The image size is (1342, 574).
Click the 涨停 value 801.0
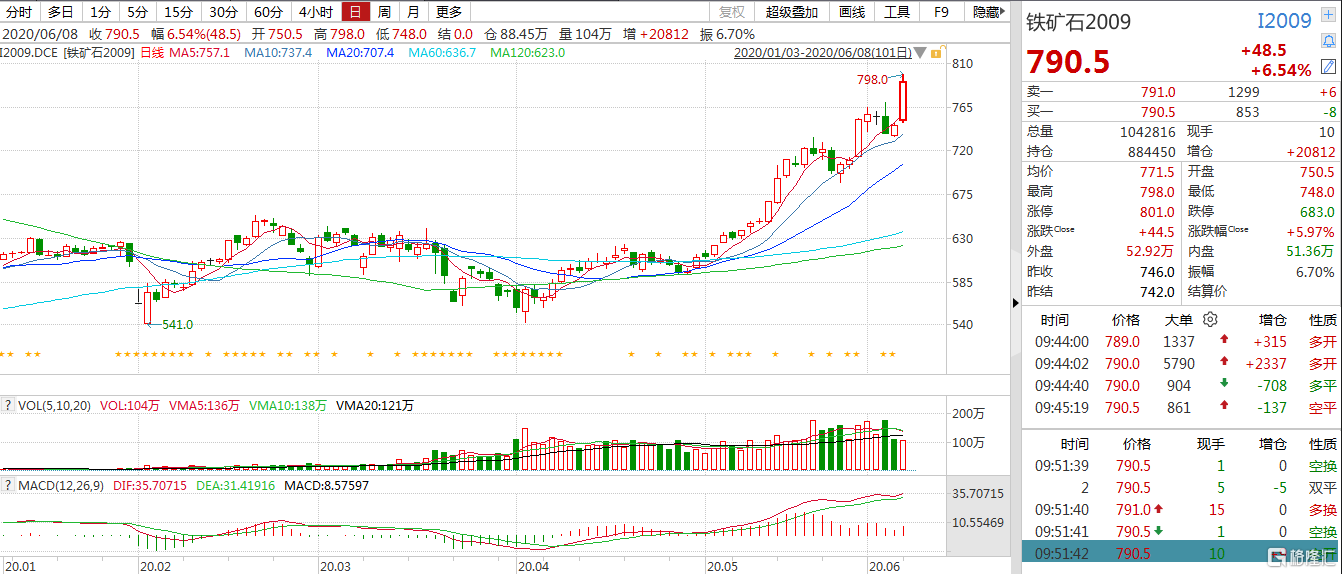[1159, 212]
